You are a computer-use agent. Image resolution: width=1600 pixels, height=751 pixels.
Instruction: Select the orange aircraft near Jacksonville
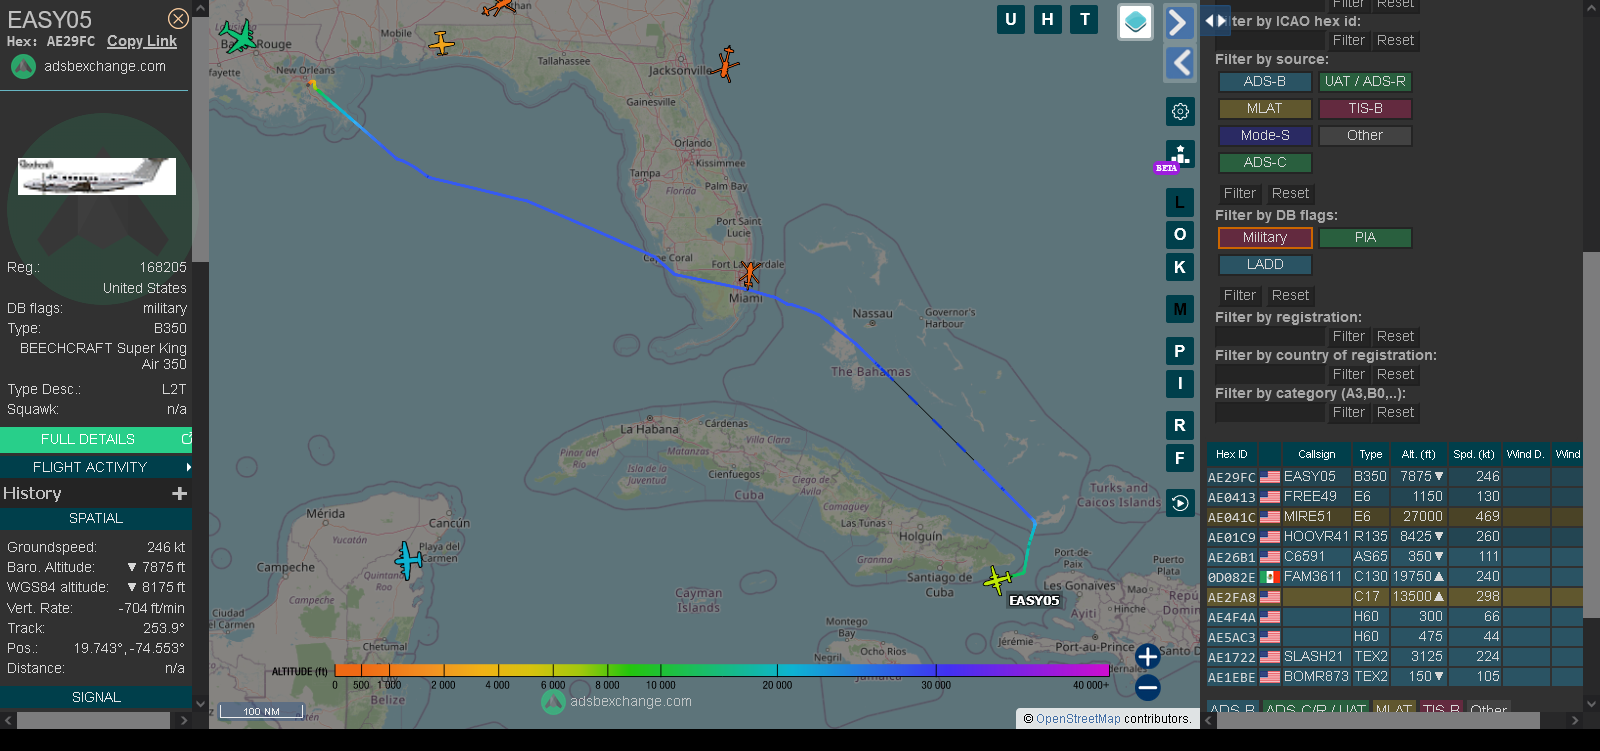727,64
